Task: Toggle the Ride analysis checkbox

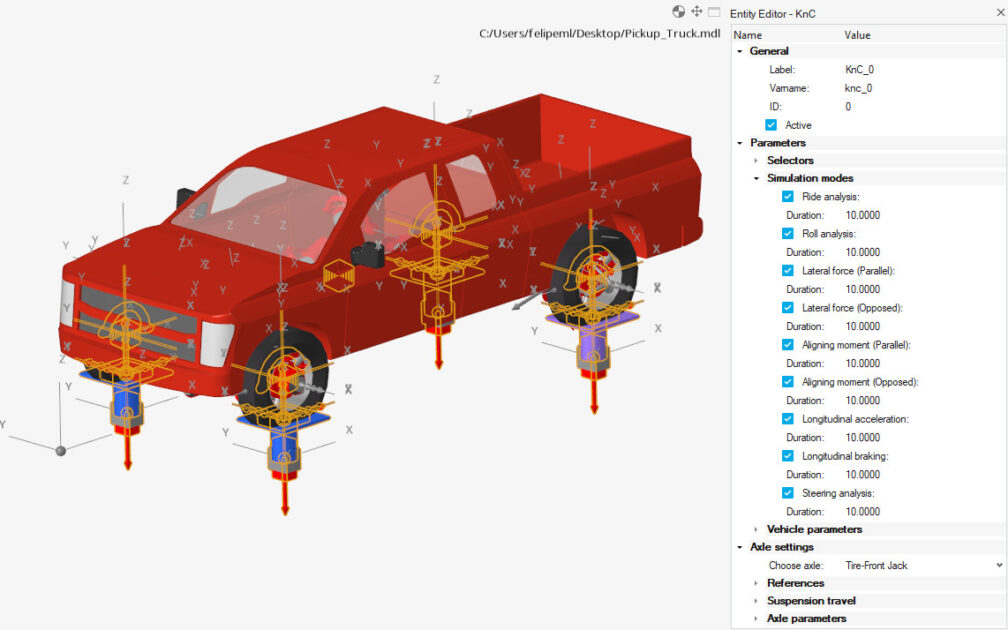Action: click(x=788, y=197)
